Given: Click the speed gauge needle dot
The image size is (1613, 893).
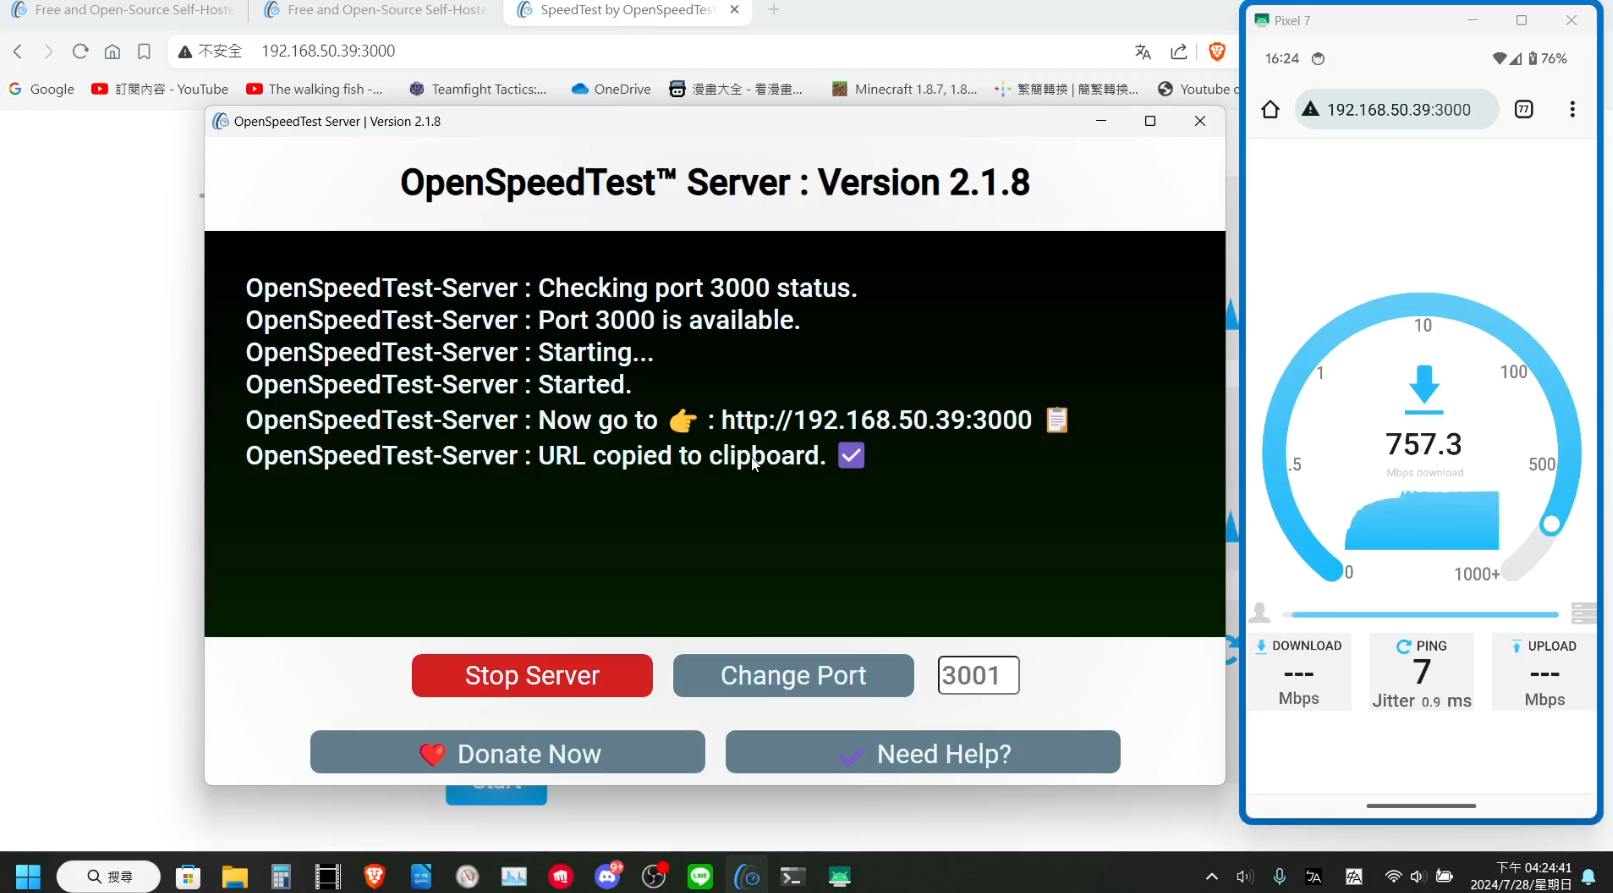Looking at the screenshot, I should pos(1551,524).
